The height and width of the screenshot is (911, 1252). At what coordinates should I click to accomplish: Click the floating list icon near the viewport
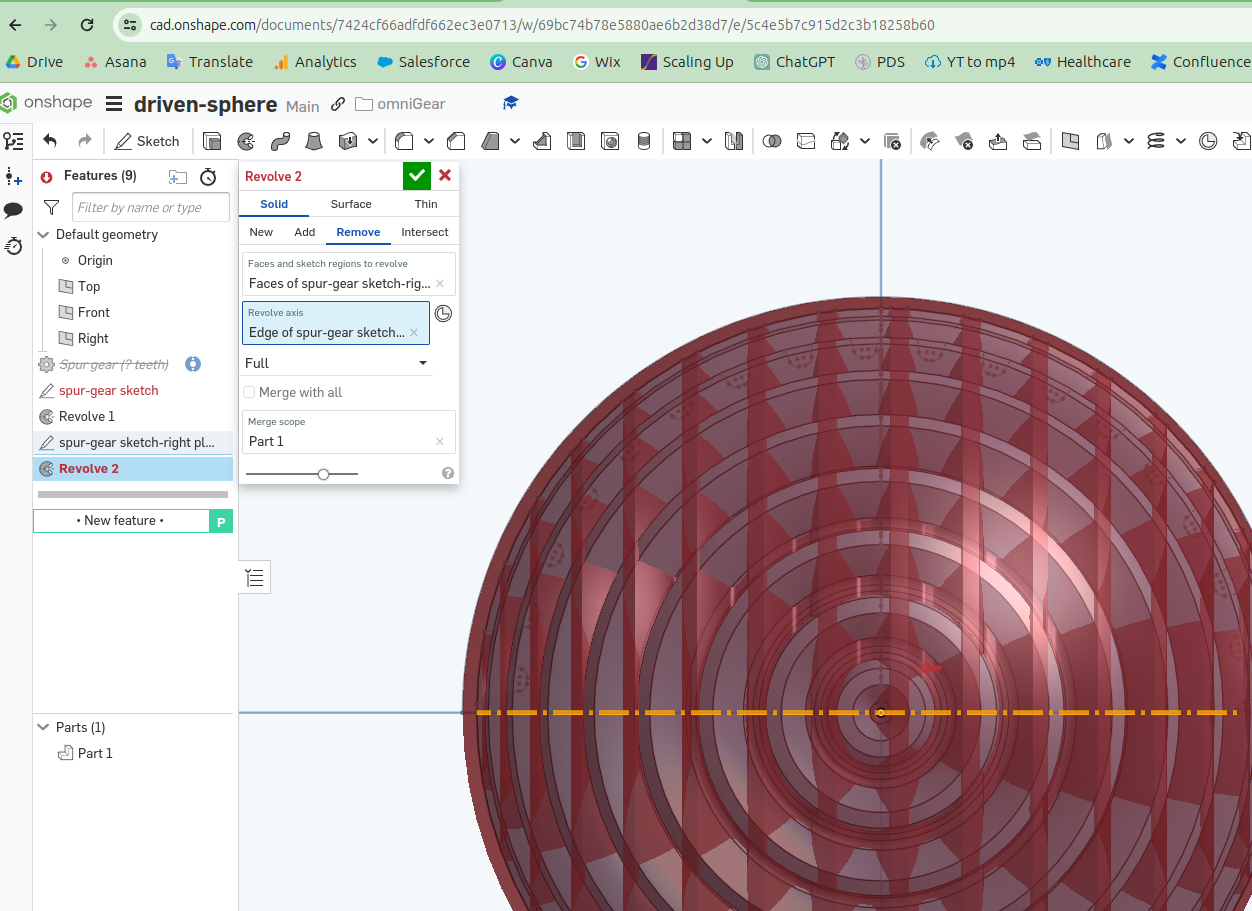tap(255, 577)
